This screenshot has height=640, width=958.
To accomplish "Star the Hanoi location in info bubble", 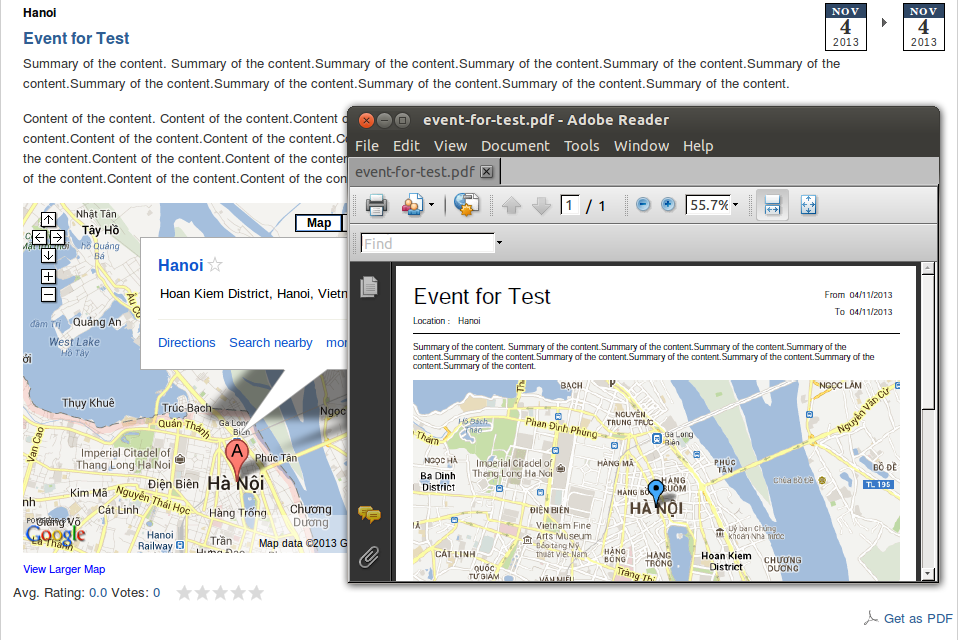I will click(x=214, y=265).
